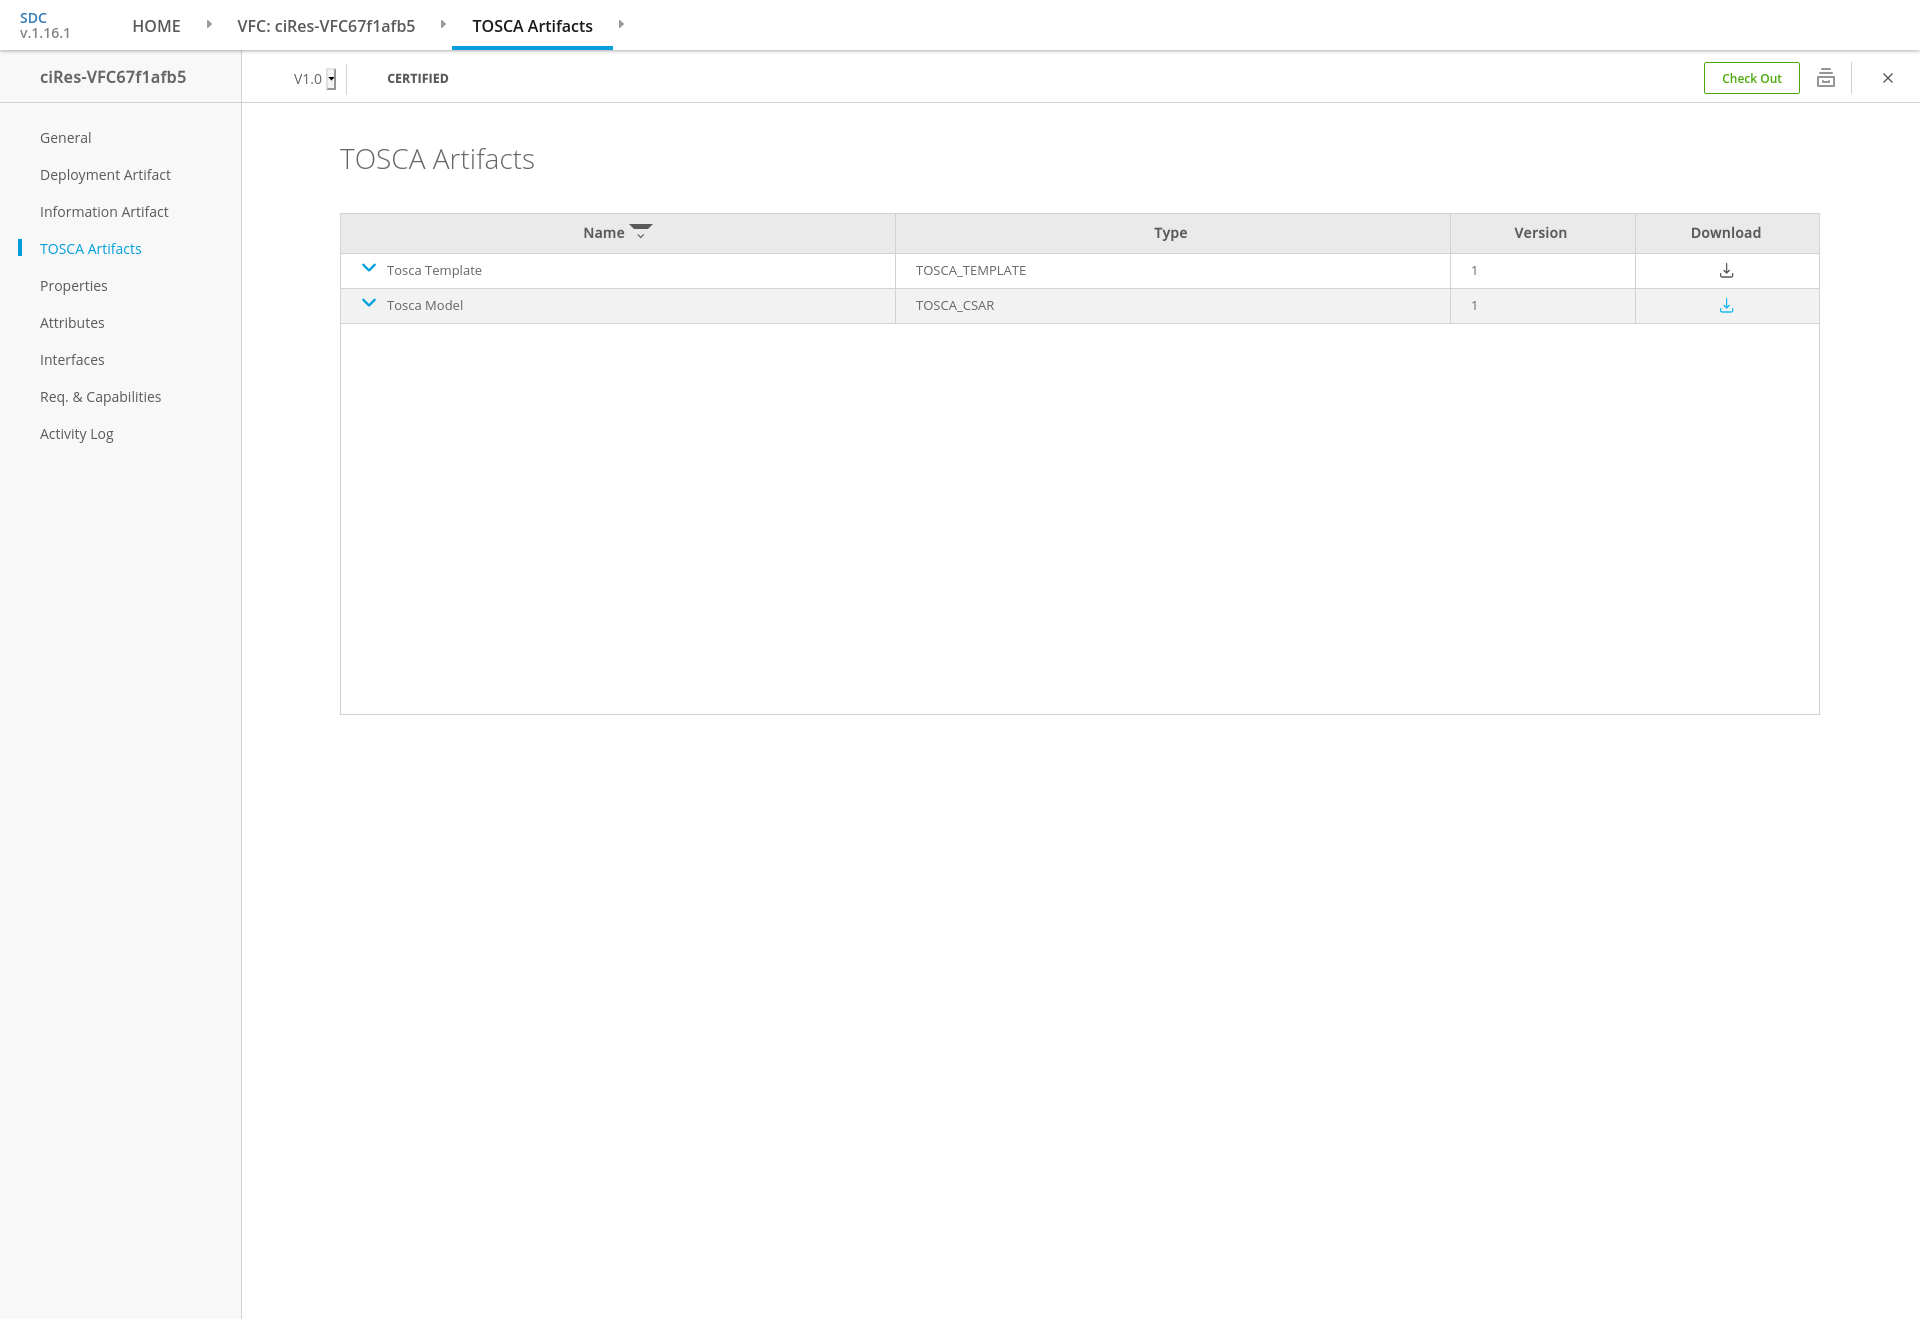Select Properties in sidebar
This screenshot has height=1319, width=1920.
[74, 286]
